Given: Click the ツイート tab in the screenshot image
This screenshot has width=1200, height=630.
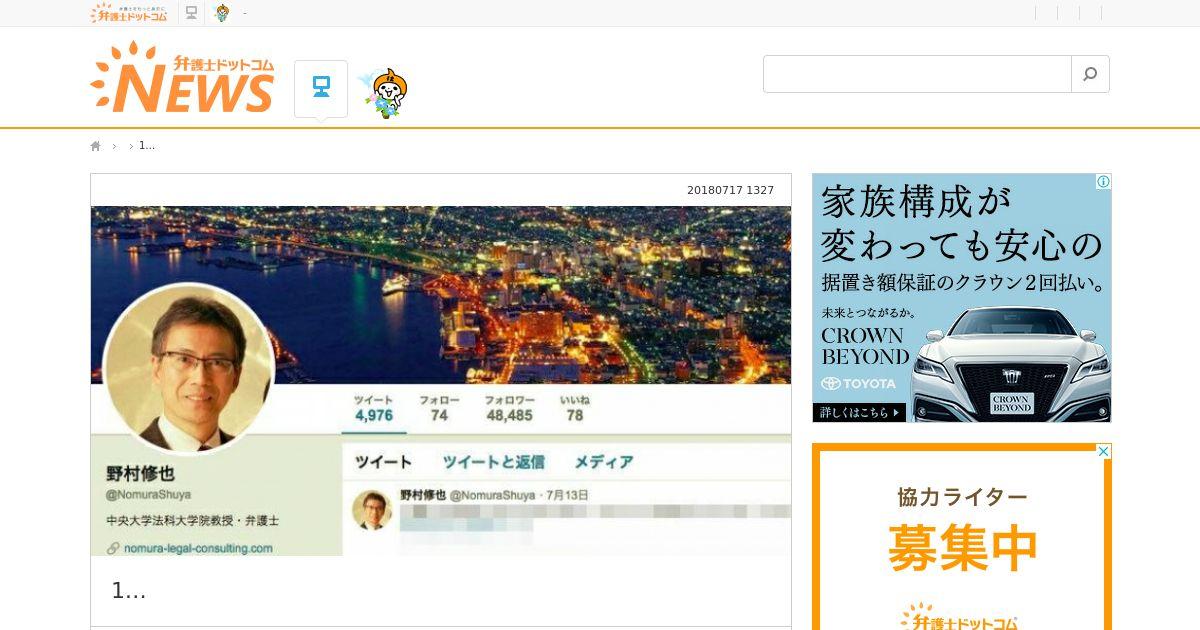Looking at the screenshot, I should tap(384, 462).
